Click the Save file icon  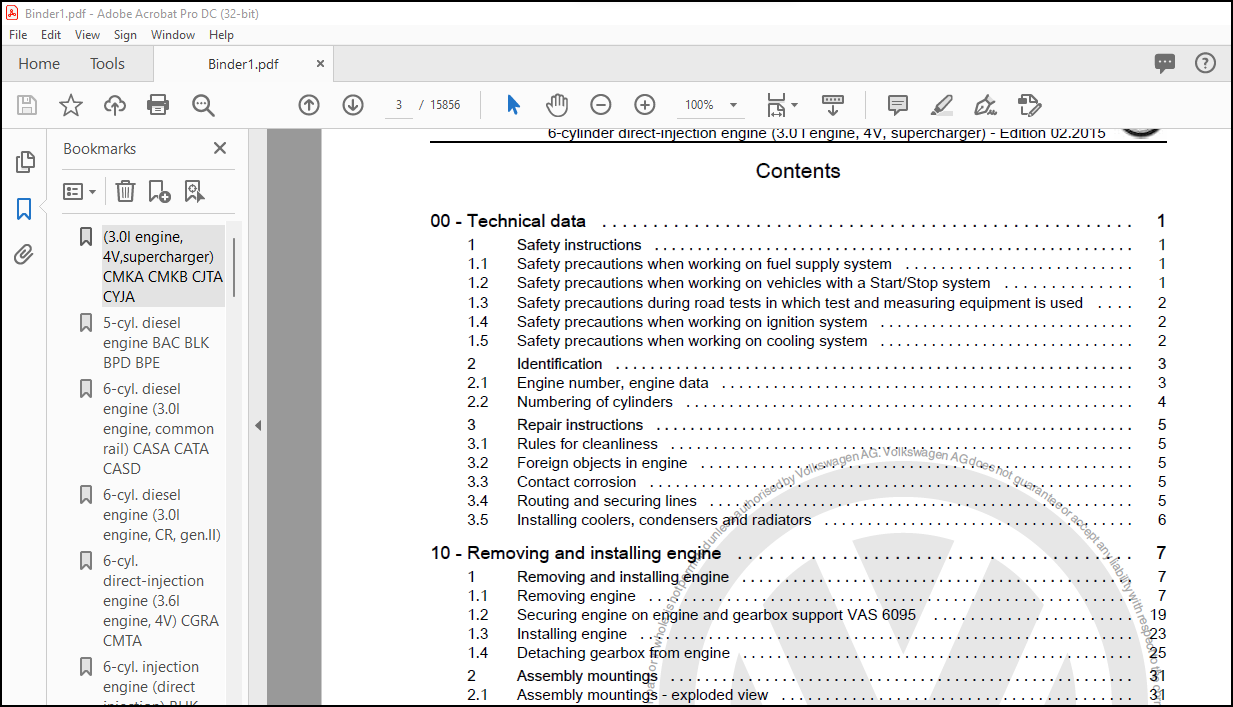[27, 105]
